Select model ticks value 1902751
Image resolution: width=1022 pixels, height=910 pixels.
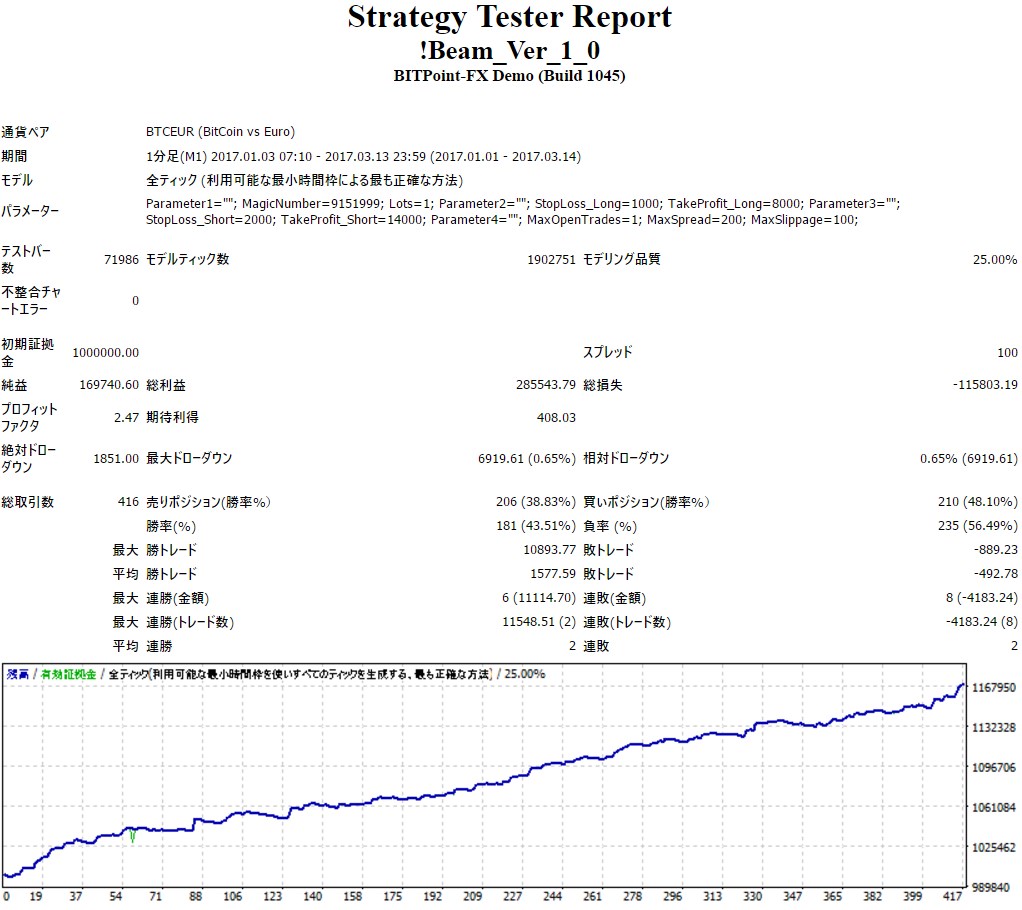551,259
